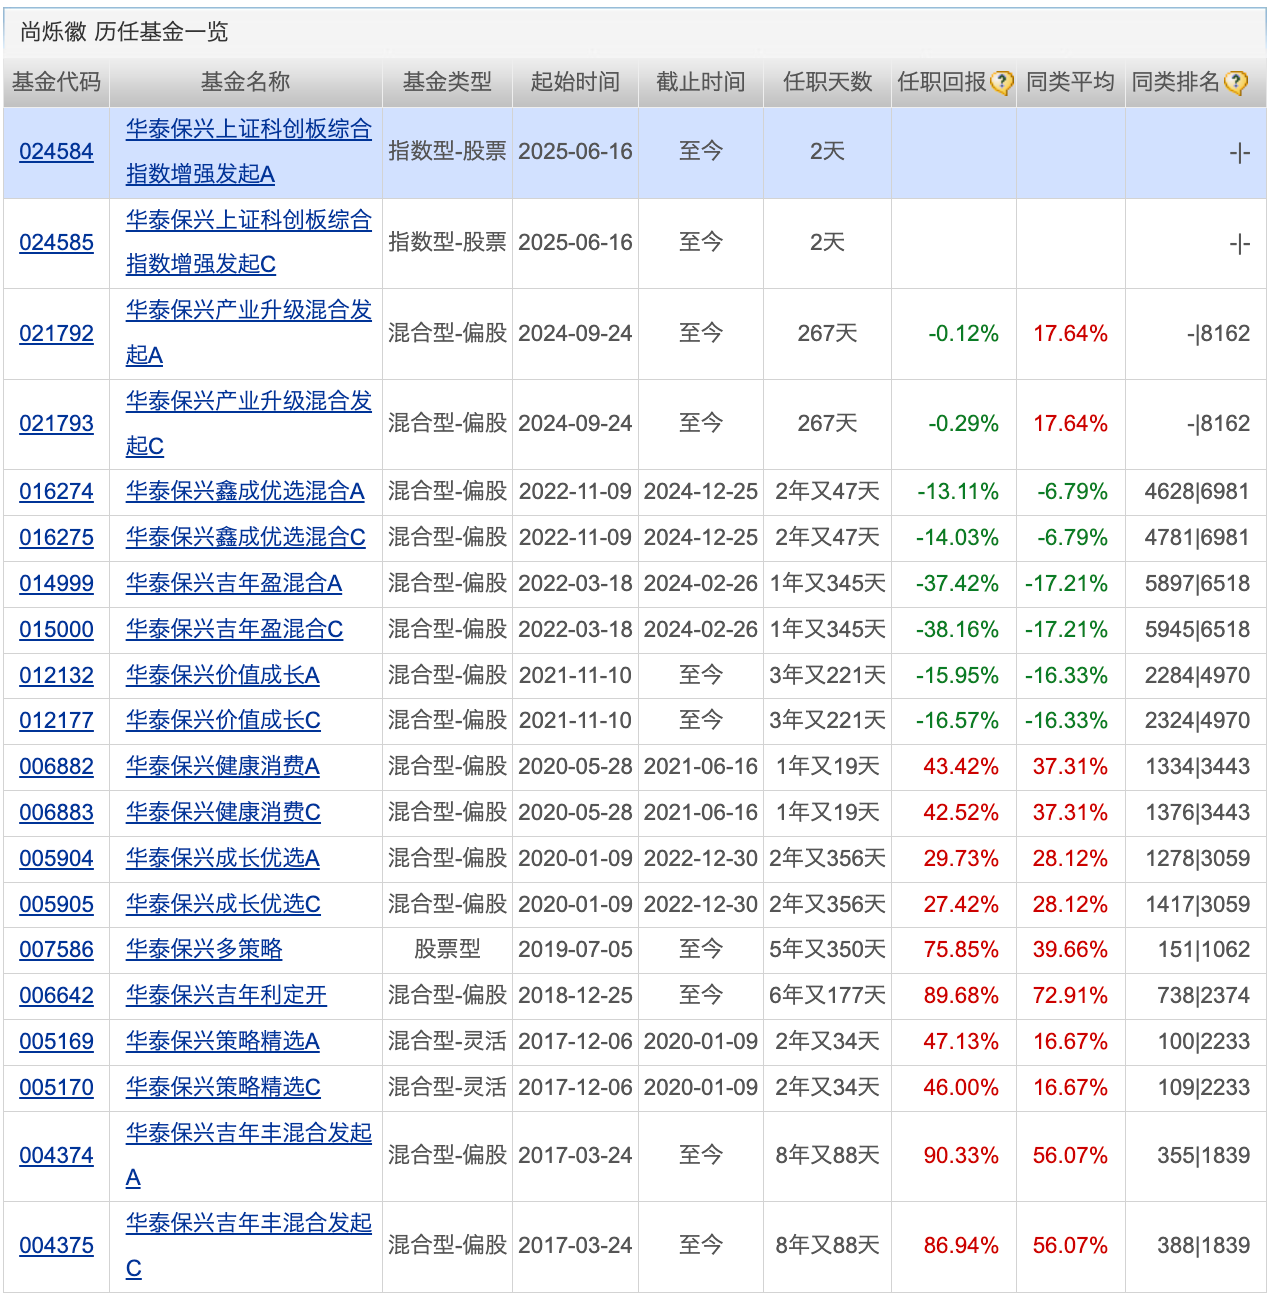Open fund code 012132 link

[56, 676]
